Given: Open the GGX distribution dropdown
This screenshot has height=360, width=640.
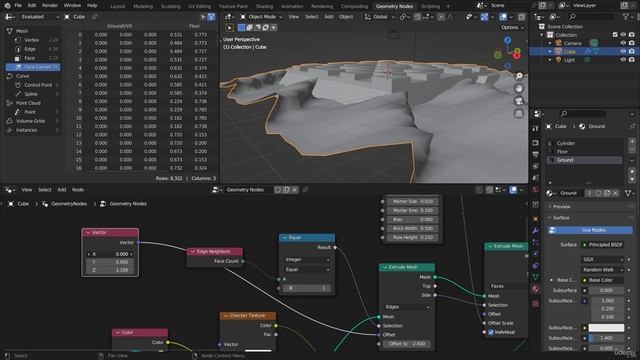Looking at the screenshot, I should (x=602, y=260).
